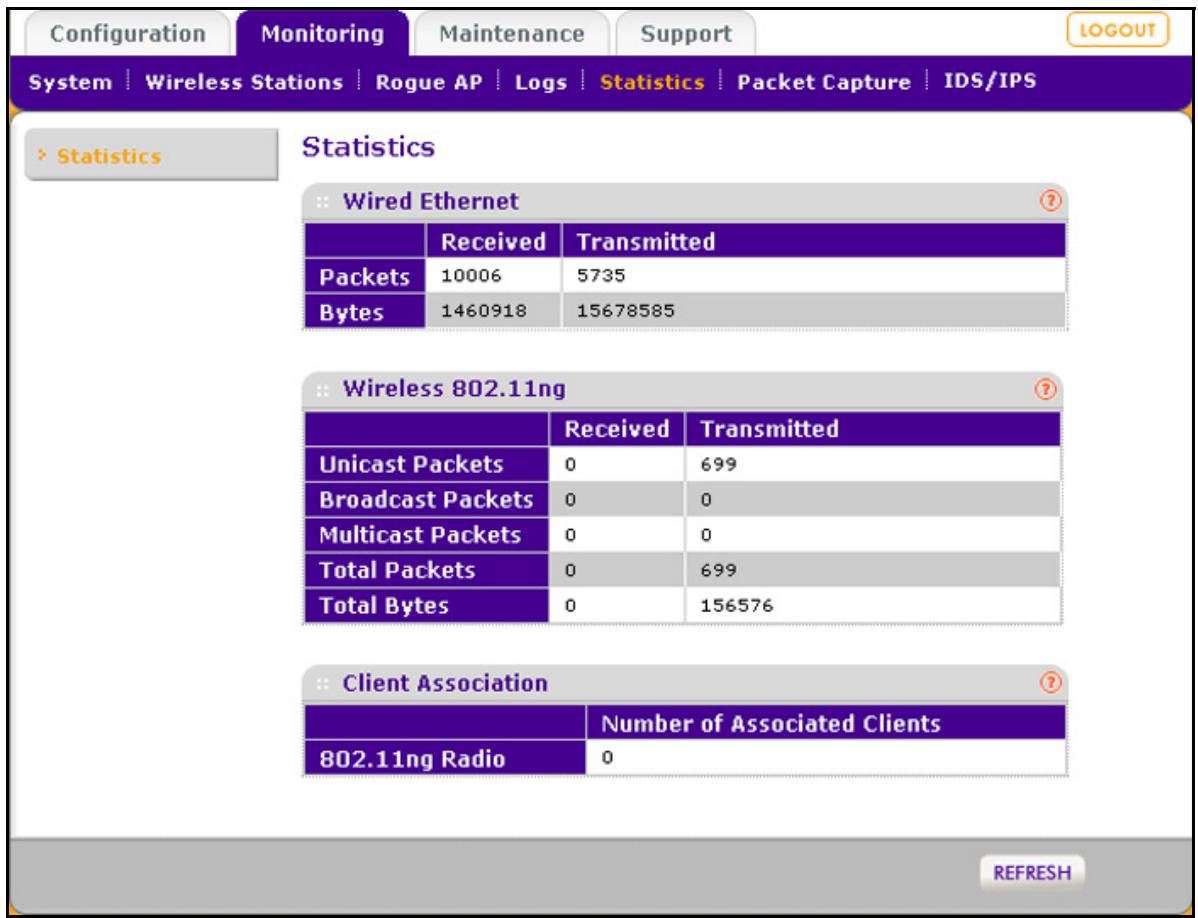The height and width of the screenshot is (918, 1198).
Task: Click the Wireless 802.11ng section title
Action: [x=454, y=389]
